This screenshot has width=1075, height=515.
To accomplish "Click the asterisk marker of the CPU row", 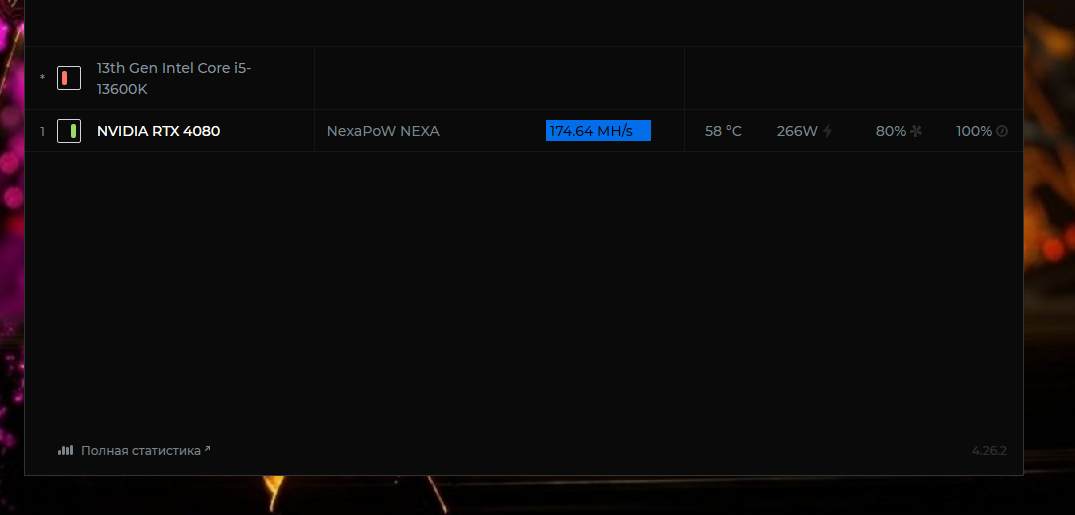I will 43,77.
